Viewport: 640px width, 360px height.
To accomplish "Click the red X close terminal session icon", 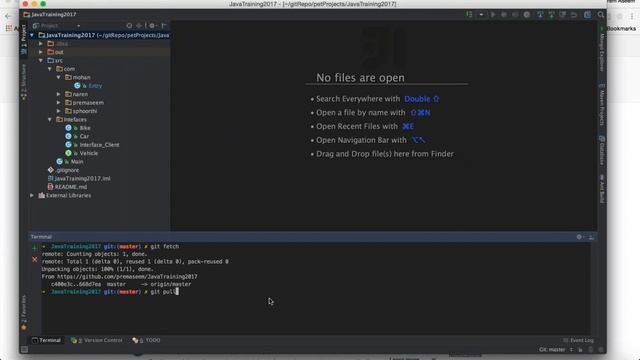I will pos(35,259).
